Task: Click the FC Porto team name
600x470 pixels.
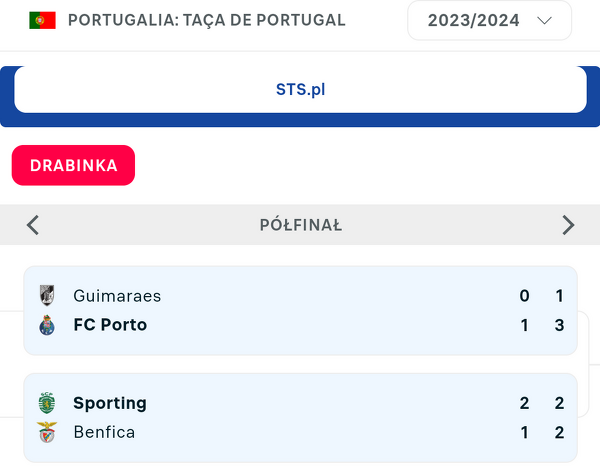Action: 110,325
